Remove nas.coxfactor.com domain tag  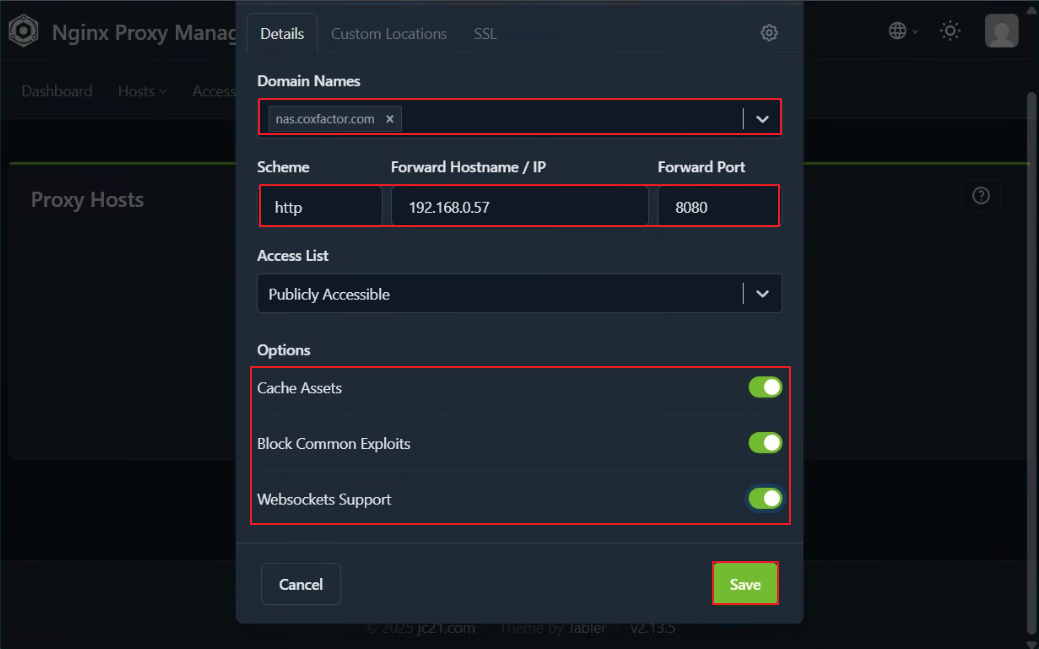click(390, 119)
